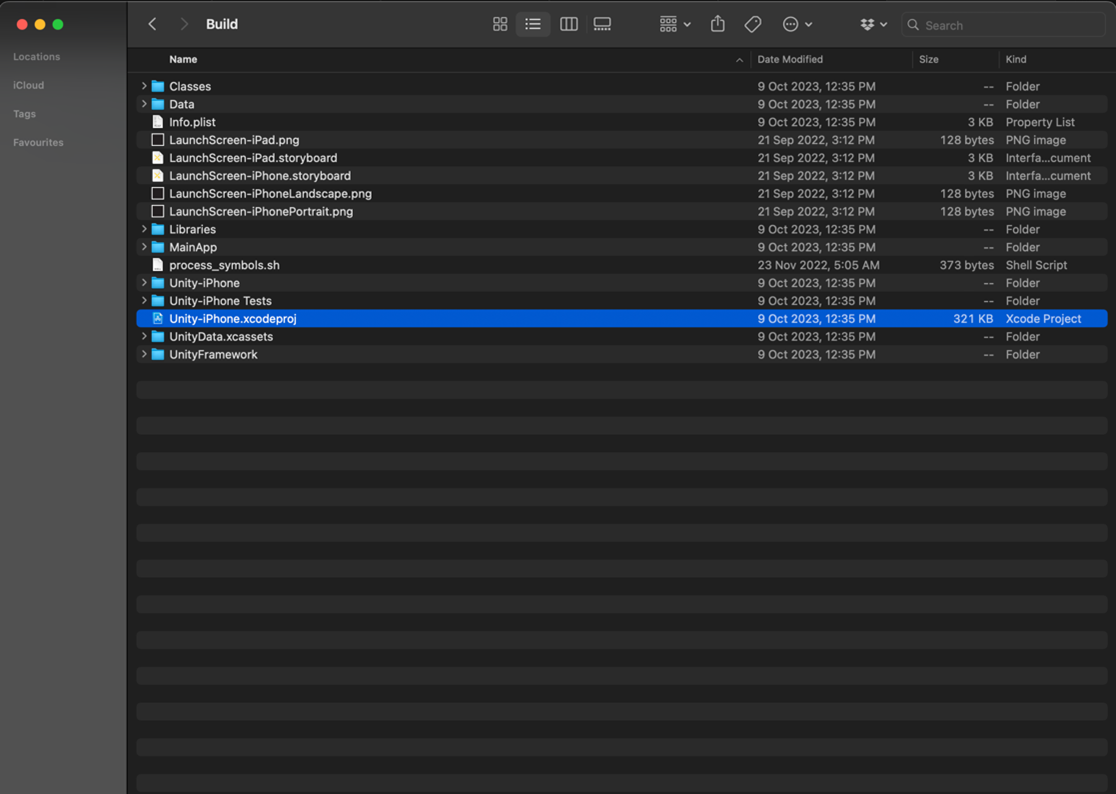Sort by the Date Modified column
Viewport: 1116px width, 794px height.
pos(789,59)
